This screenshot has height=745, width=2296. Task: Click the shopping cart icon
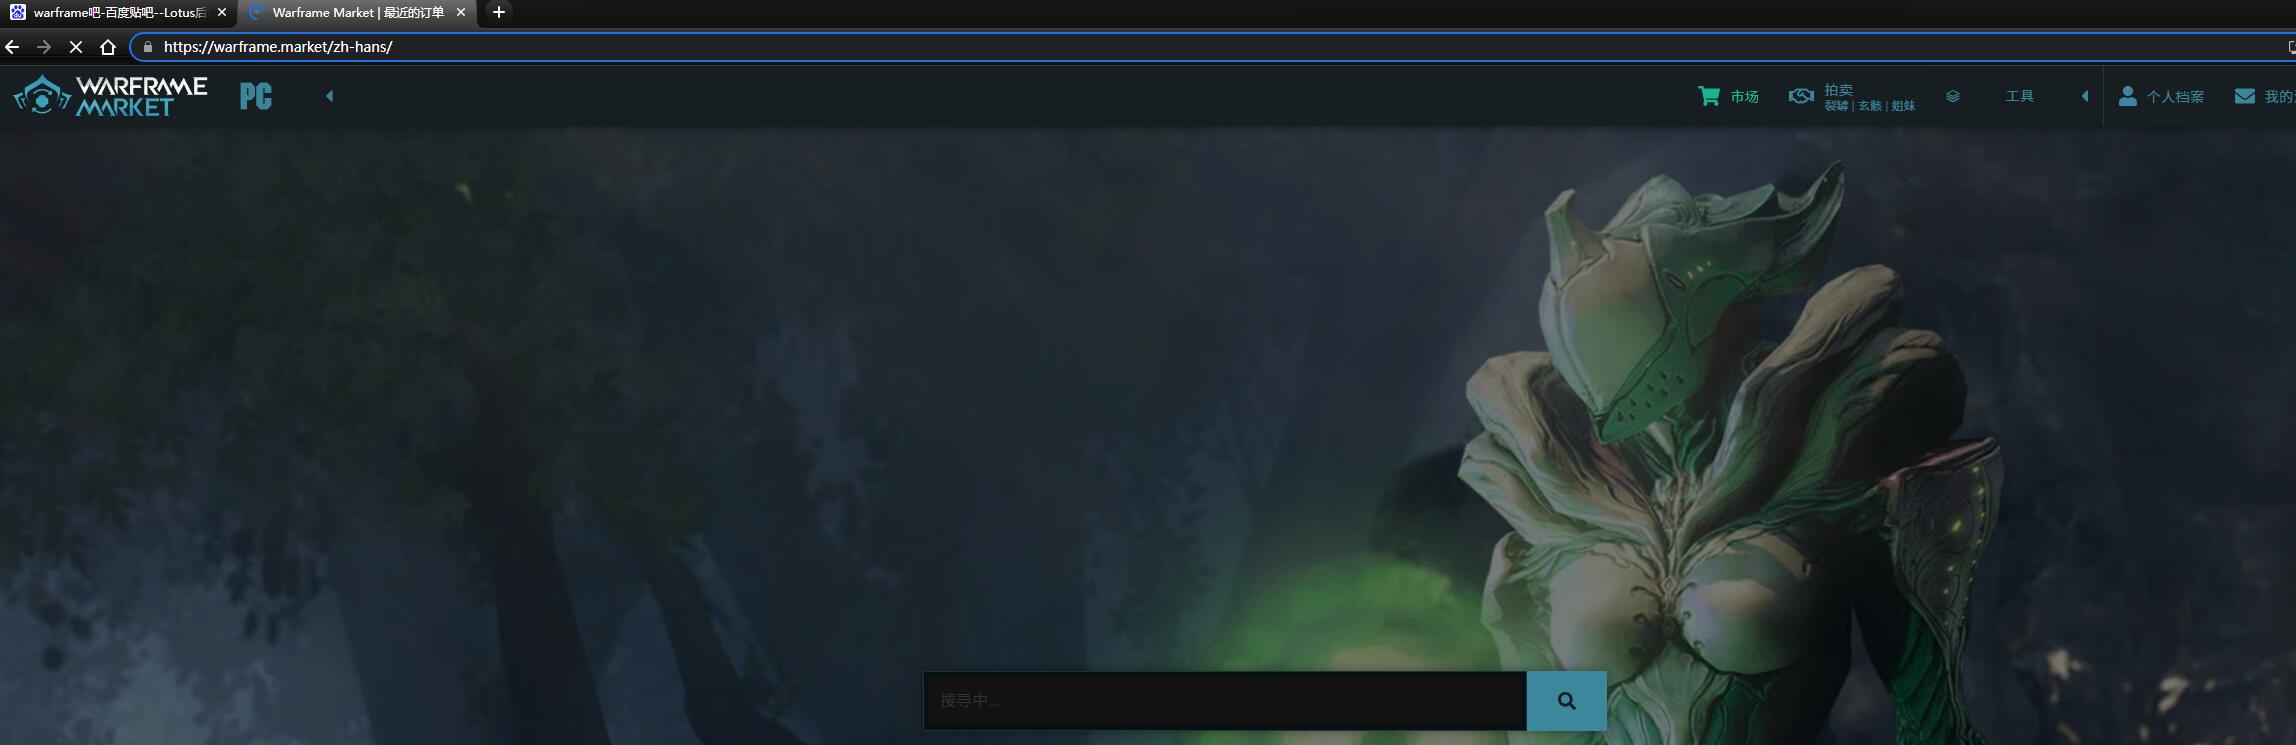[x=1709, y=96]
